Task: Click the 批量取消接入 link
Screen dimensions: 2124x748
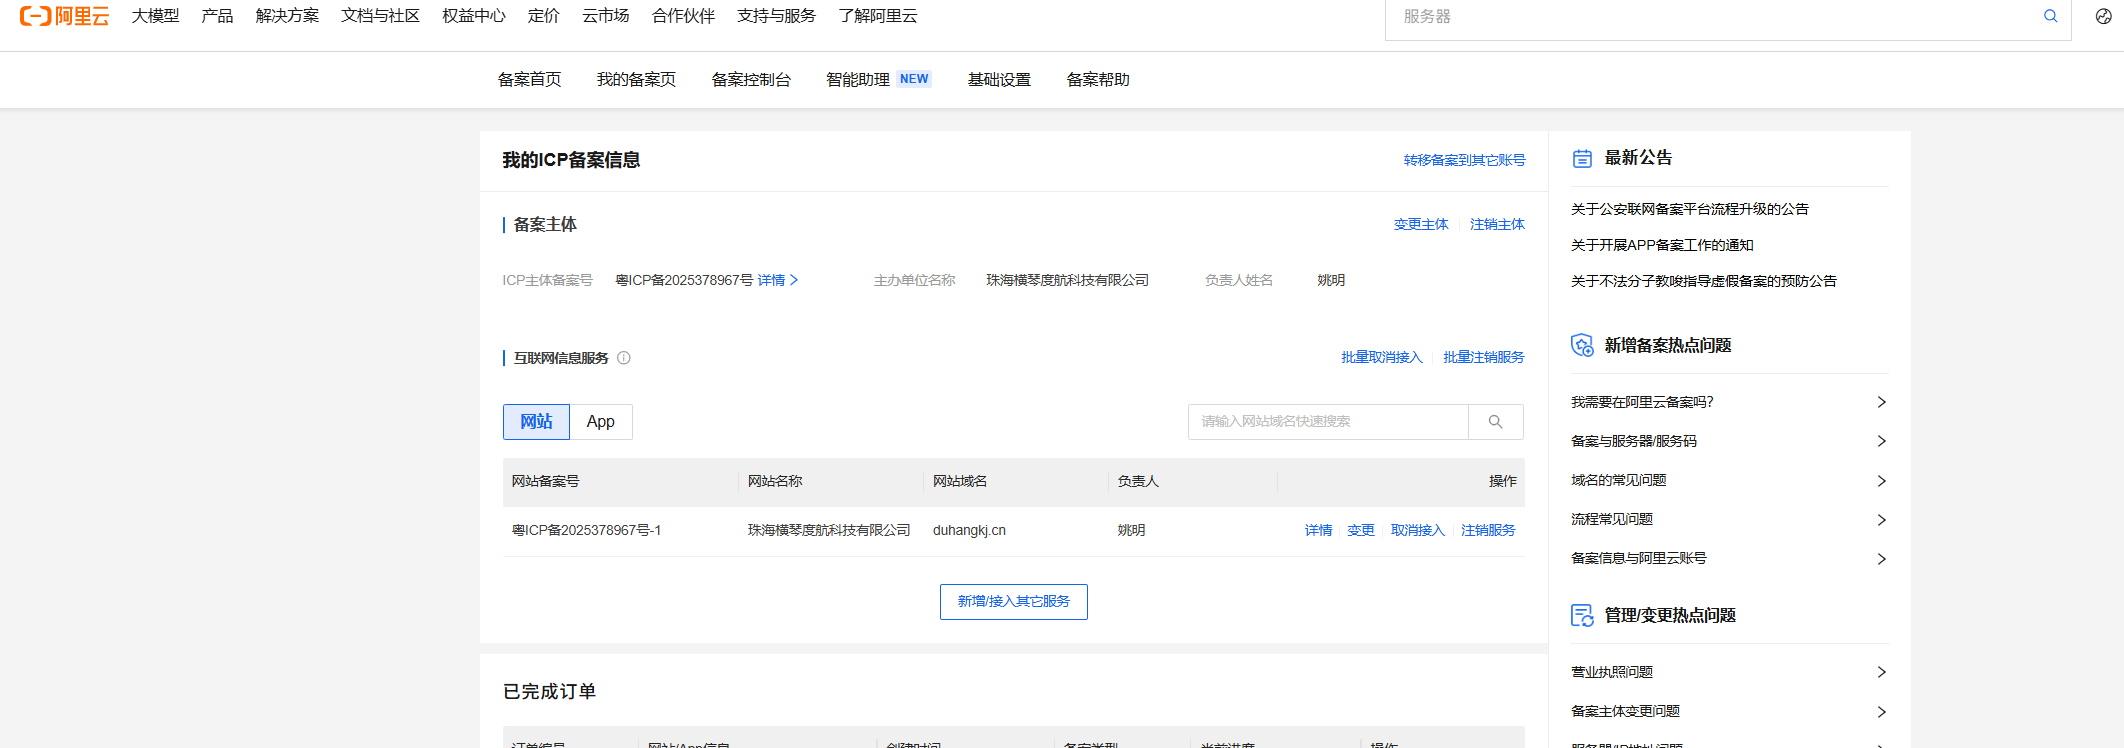Action: click(x=1381, y=358)
